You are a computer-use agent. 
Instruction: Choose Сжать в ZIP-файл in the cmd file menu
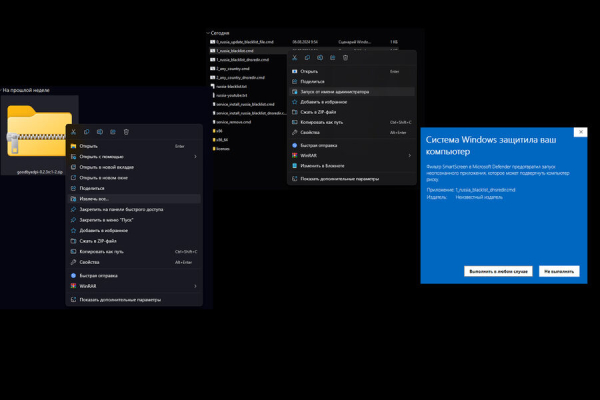point(352,112)
